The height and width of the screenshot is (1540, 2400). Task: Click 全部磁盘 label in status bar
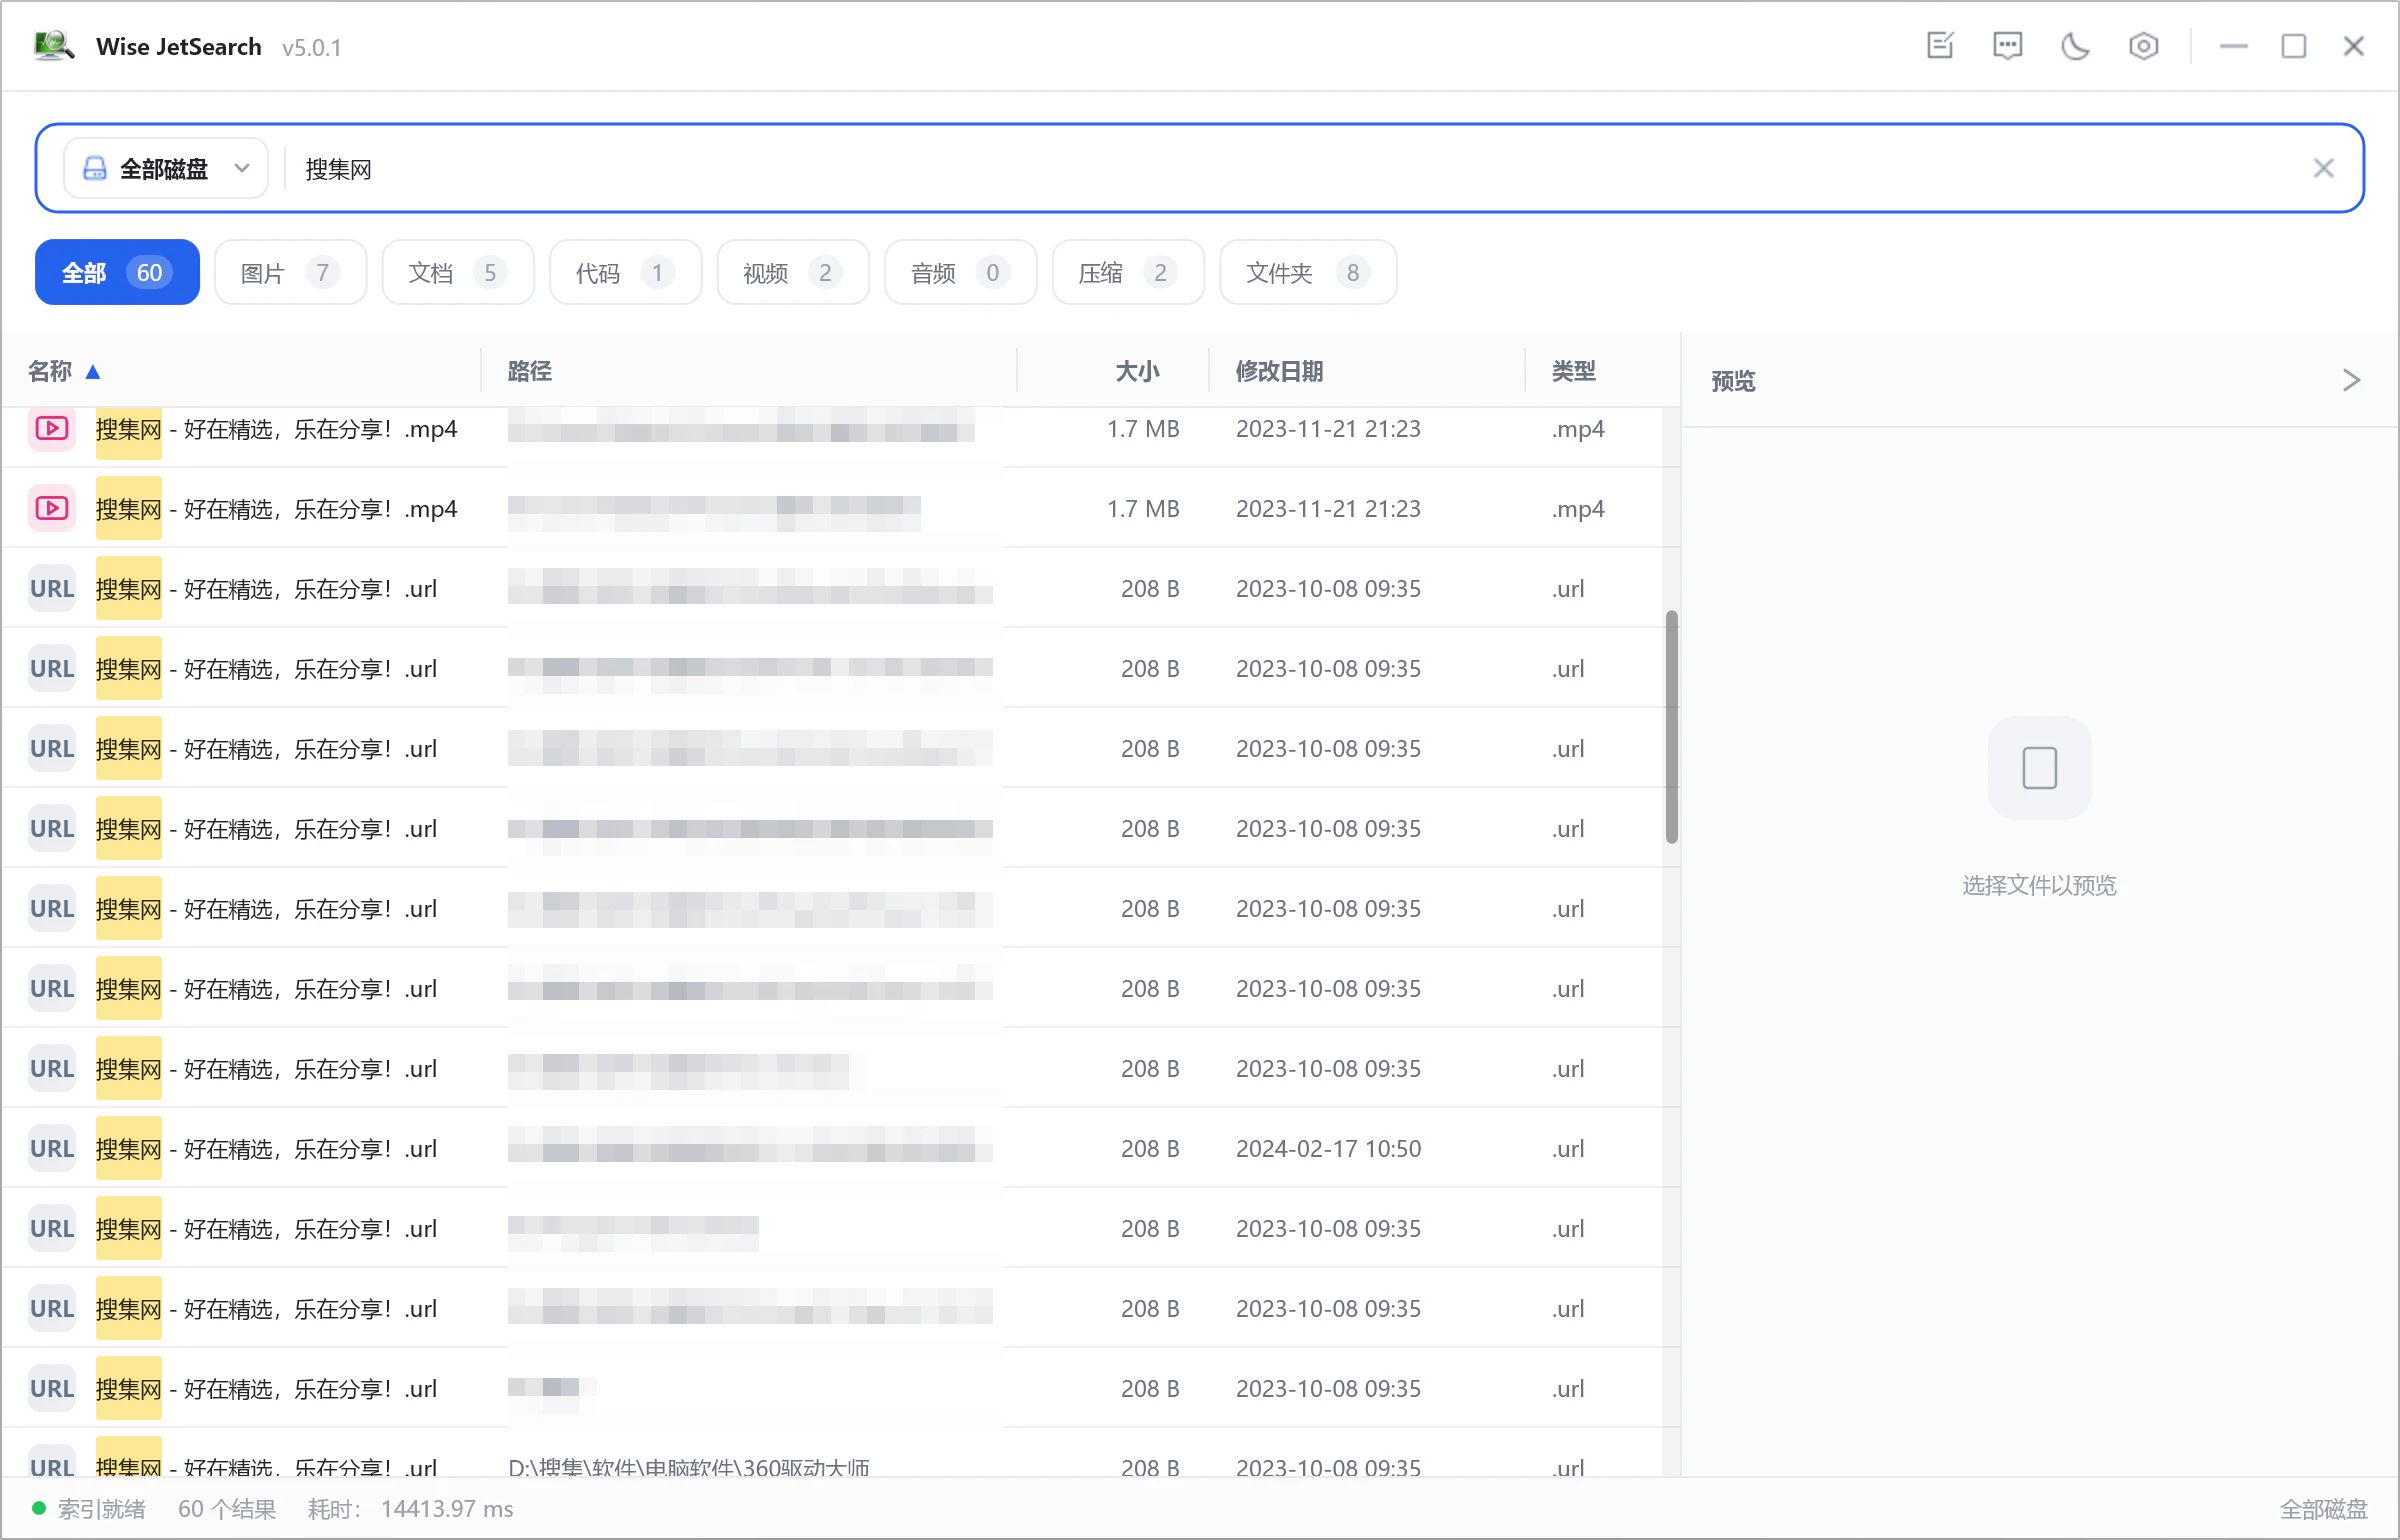2324,1508
